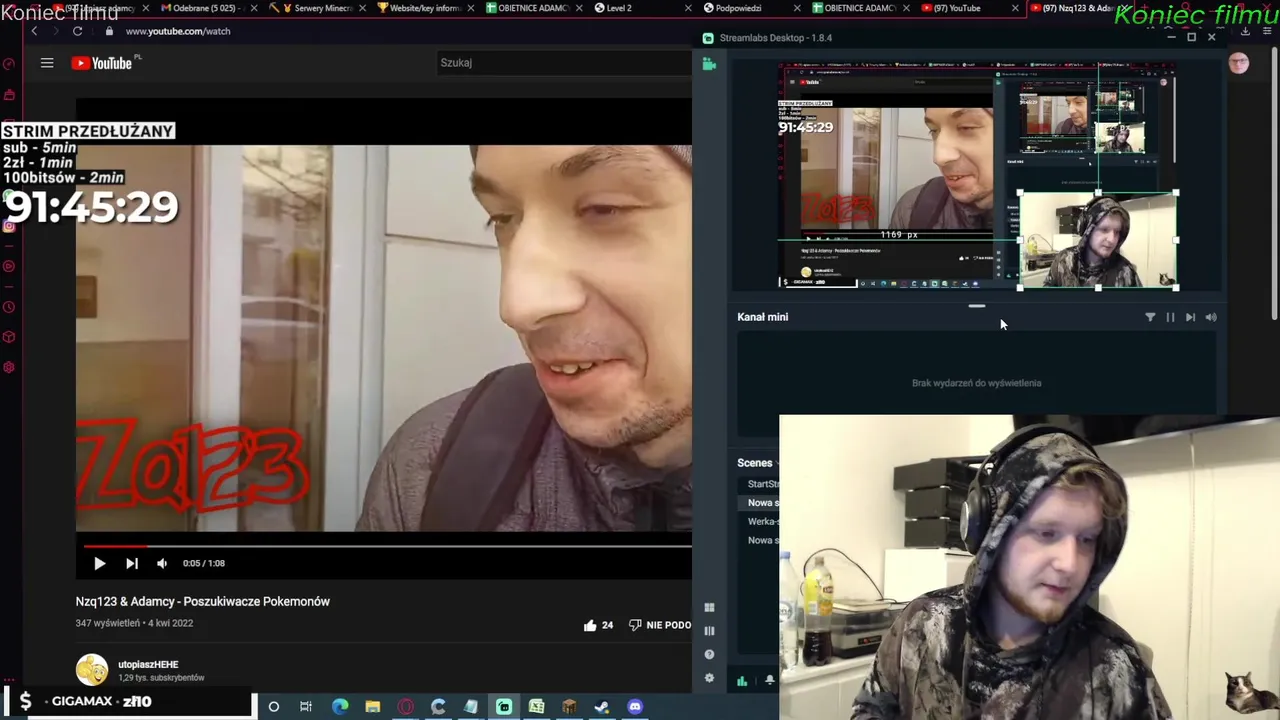Open Windows Cortana search circle
This screenshot has height=720, width=1280.
click(273, 706)
